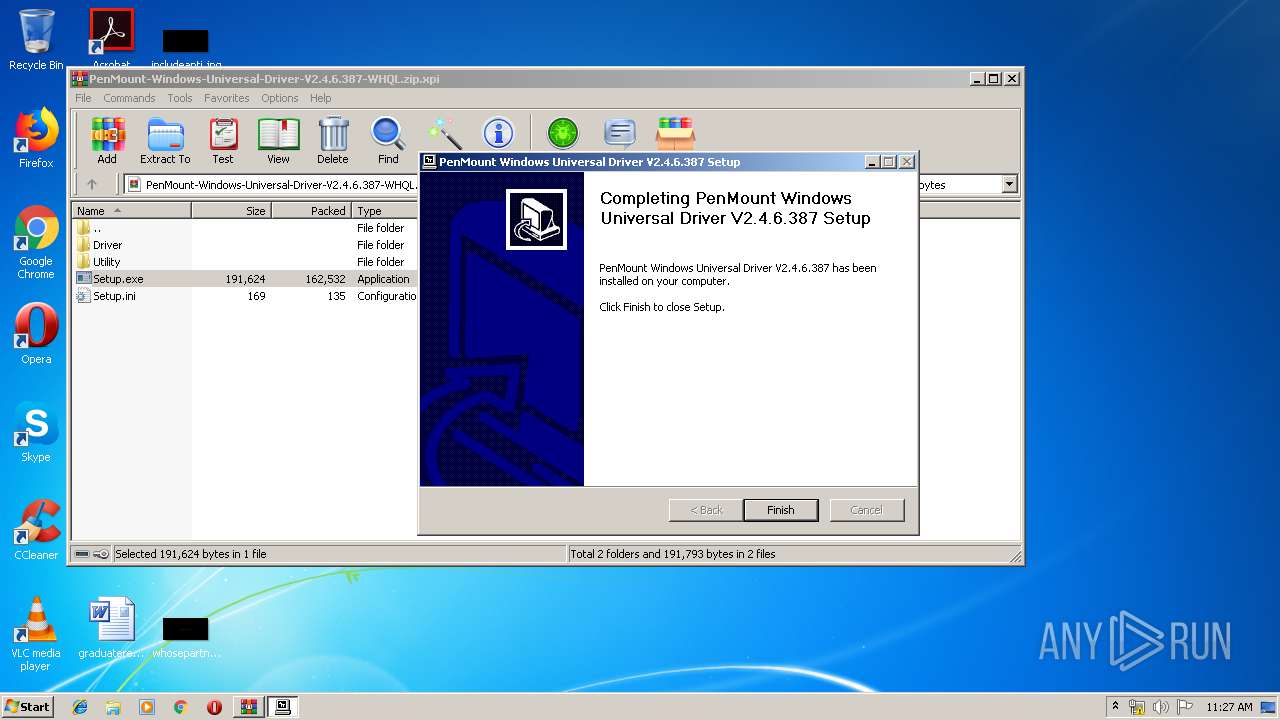Open Opera desktop shortcut
This screenshot has width=1280, height=720.
36,334
